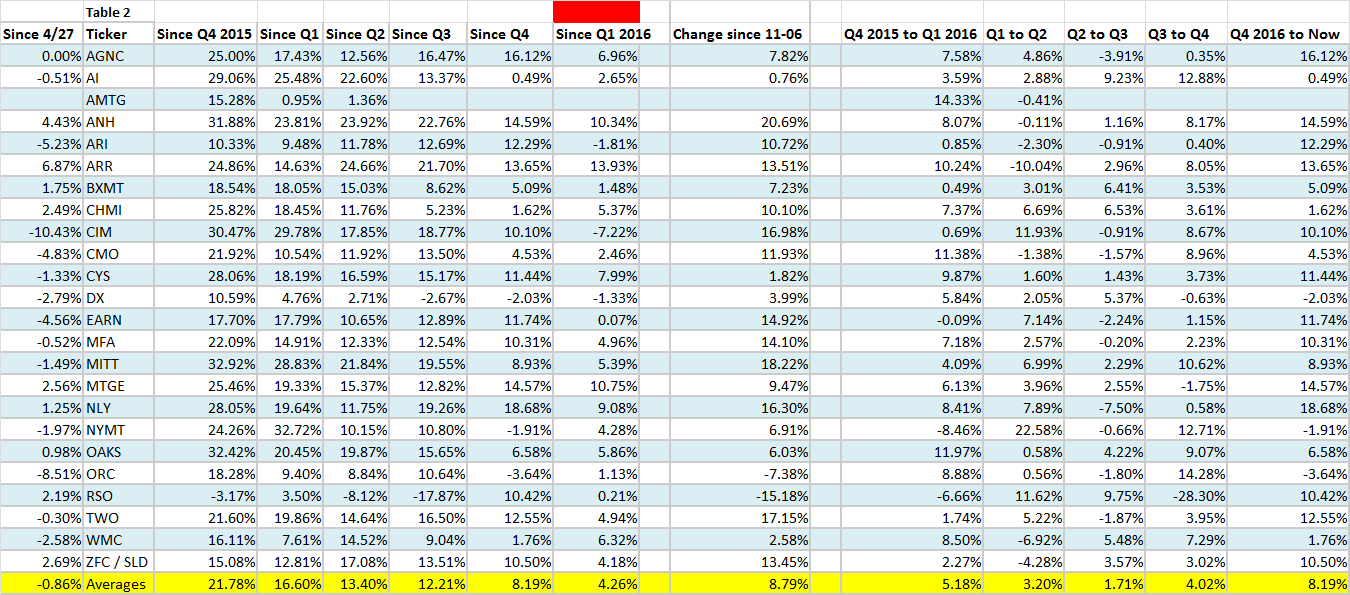Select the NYMT 22.58% Q1 to Q2 cell
Viewport: 1350px width, 595px height.
point(1024,430)
